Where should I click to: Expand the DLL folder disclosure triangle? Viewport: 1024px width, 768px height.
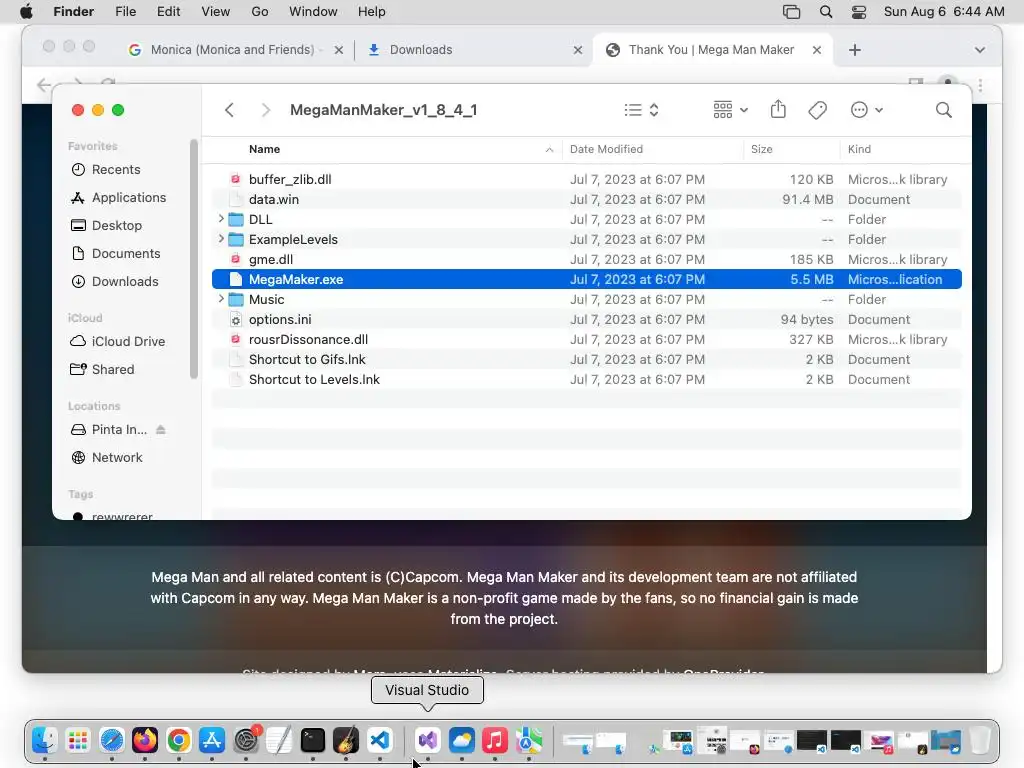[x=221, y=219]
